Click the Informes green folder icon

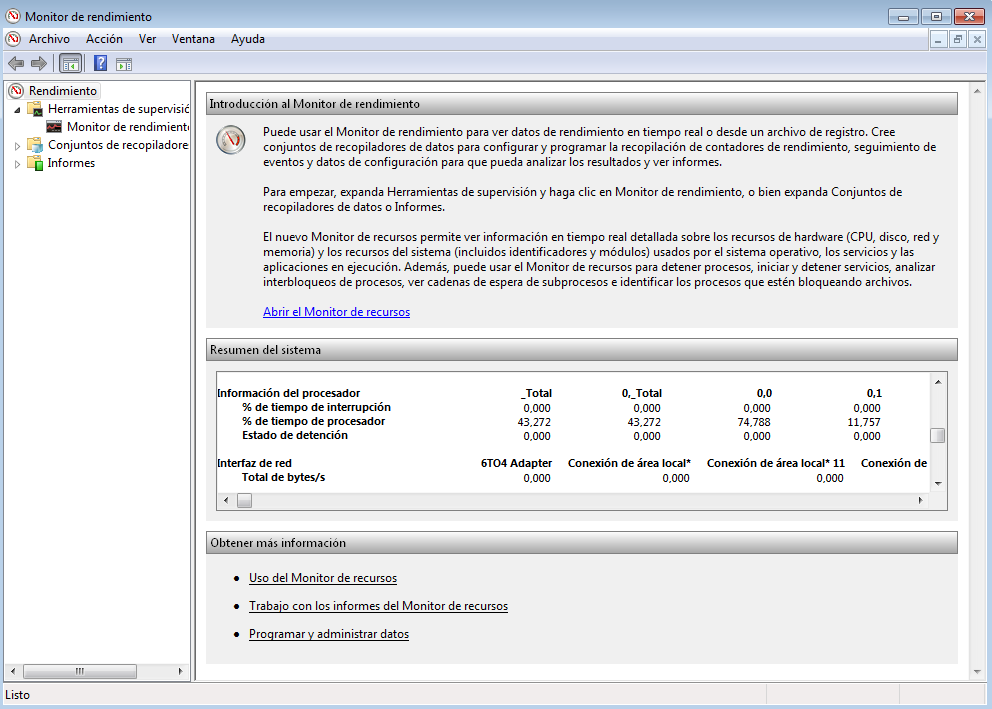click(35, 163)
